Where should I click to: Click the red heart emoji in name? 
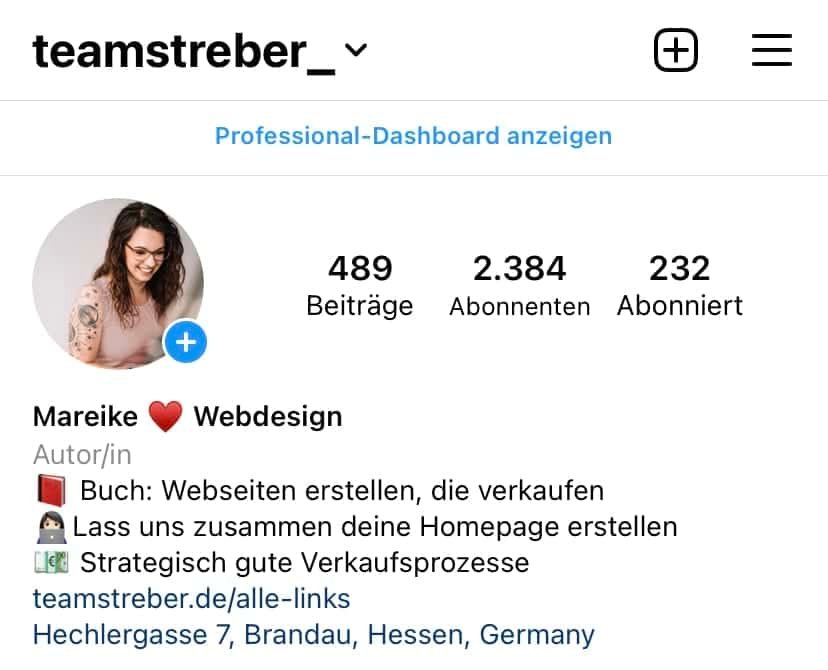click(x=165, y=416)
